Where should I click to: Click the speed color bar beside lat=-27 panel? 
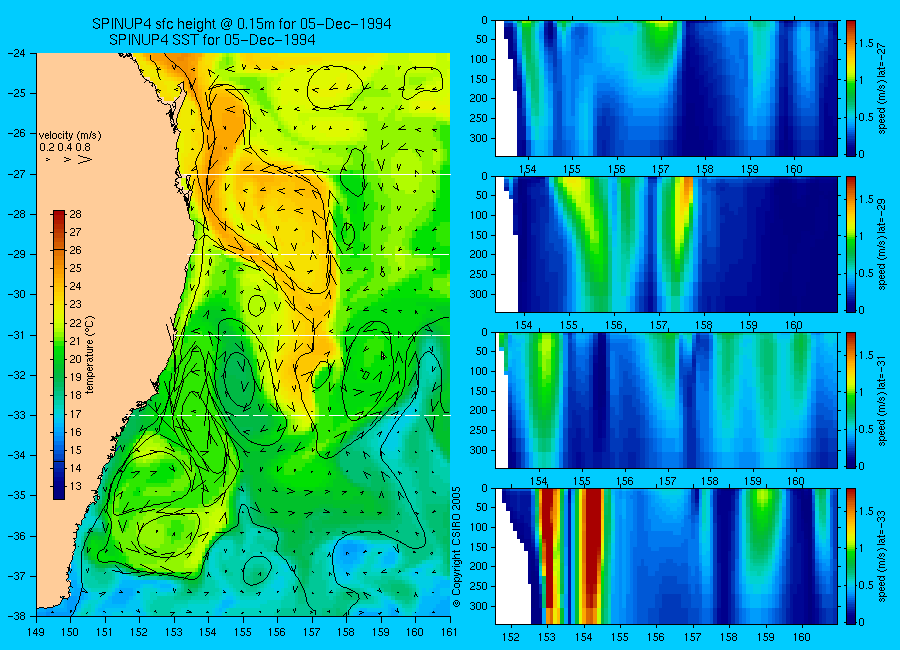851,88
